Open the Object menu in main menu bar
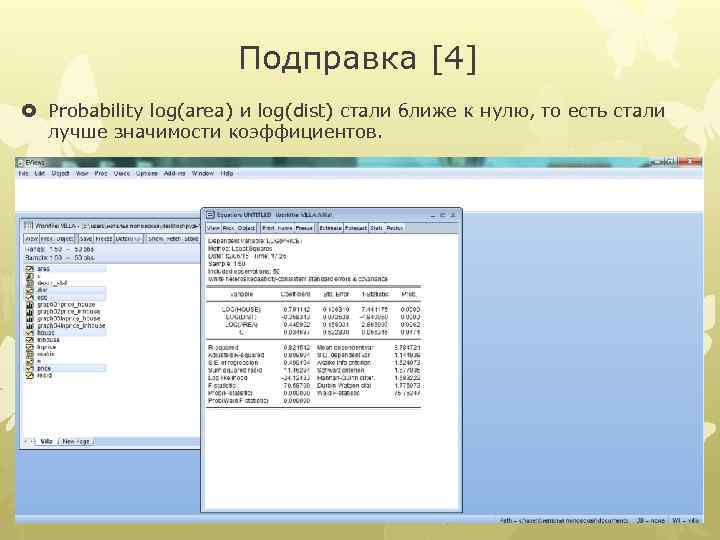The width and height of the screenshot is (720, 540). [x=60, y=173]
